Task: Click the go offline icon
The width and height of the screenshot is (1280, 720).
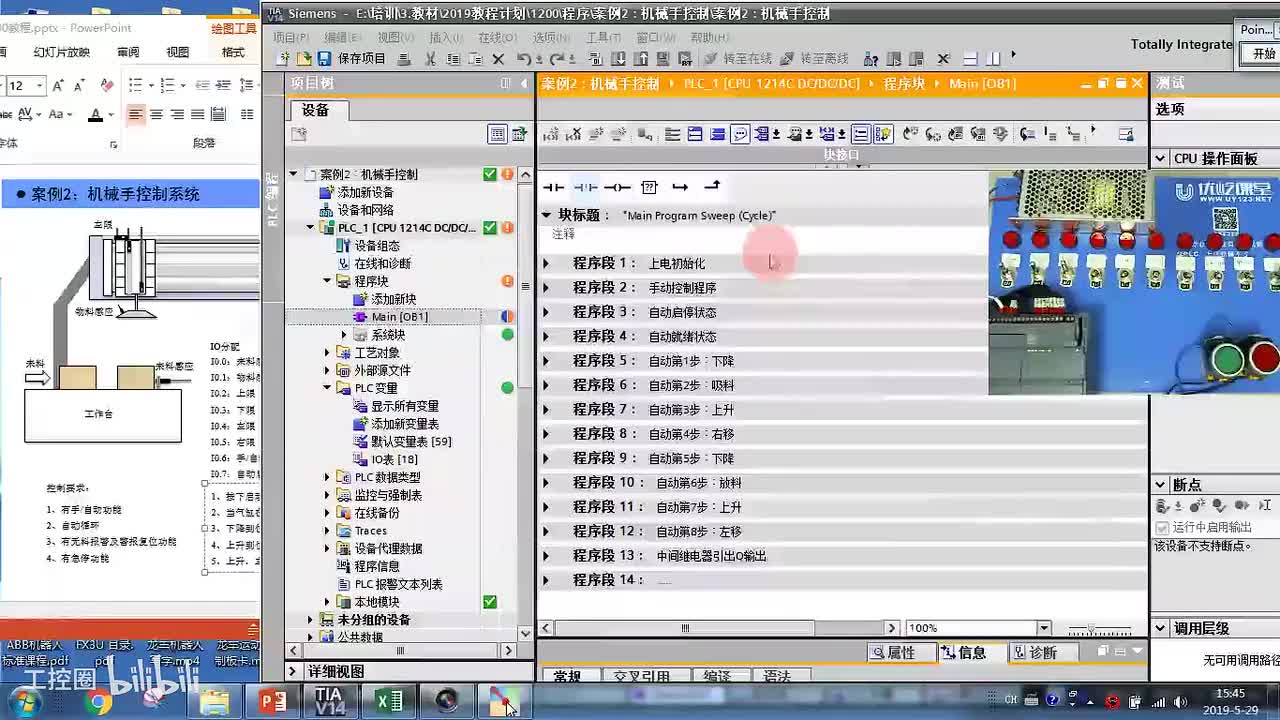Action: click(x=788, y=59)
